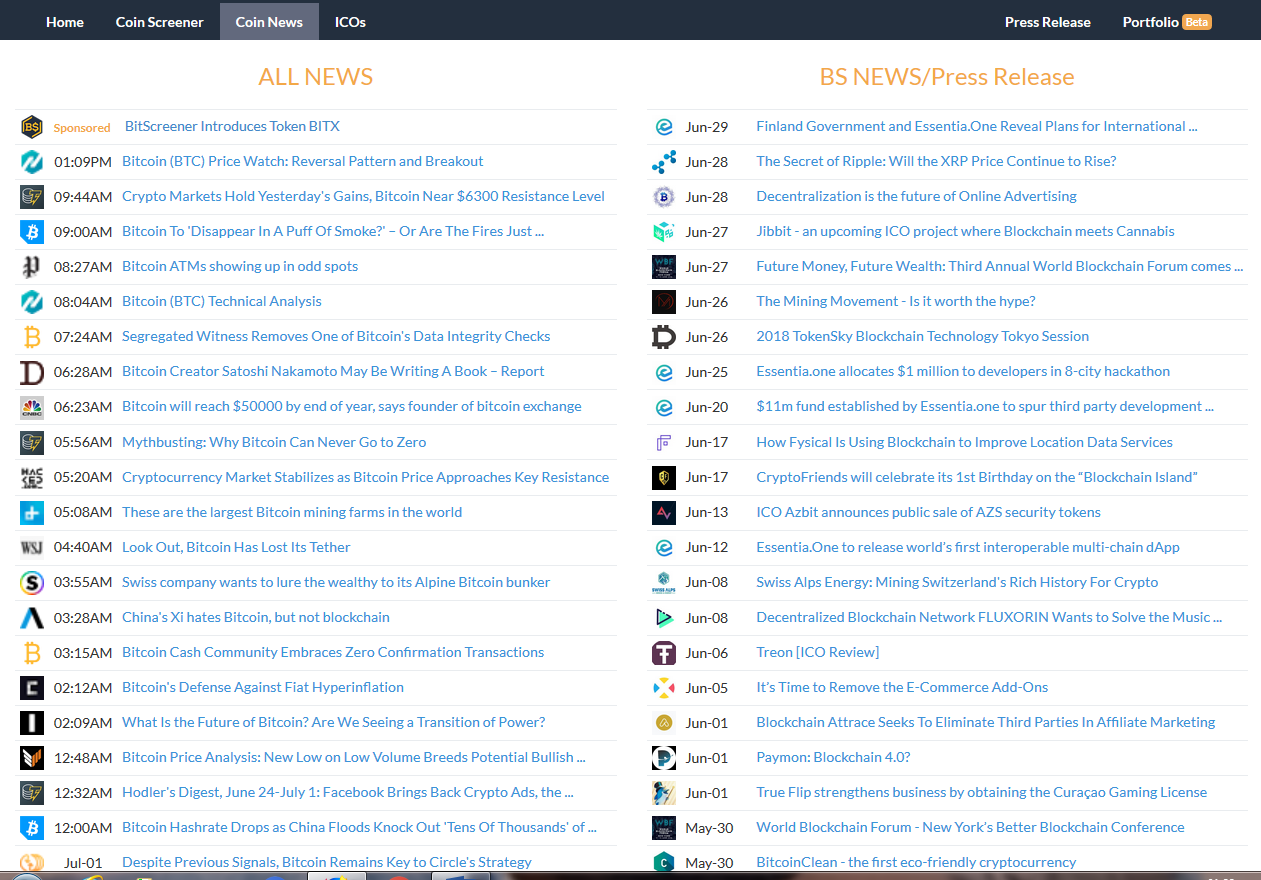Select the Coin News tab
The width and height of the screenshot is (1261, 880).
click(x=269, y=22)
